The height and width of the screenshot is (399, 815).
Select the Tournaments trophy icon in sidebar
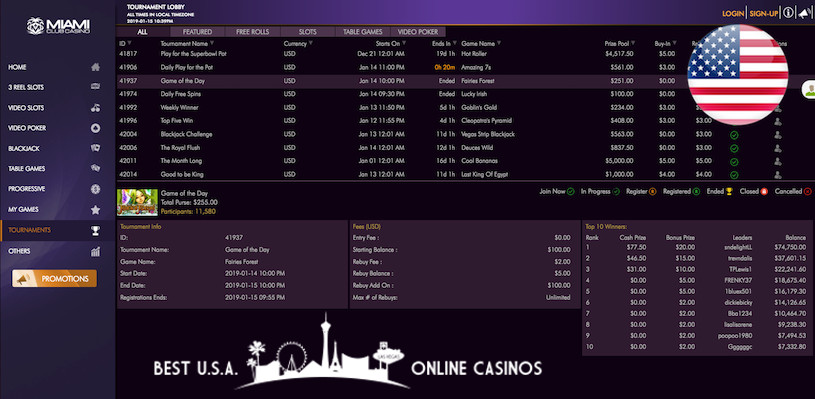pyautogui.click(x=96, y=230)
